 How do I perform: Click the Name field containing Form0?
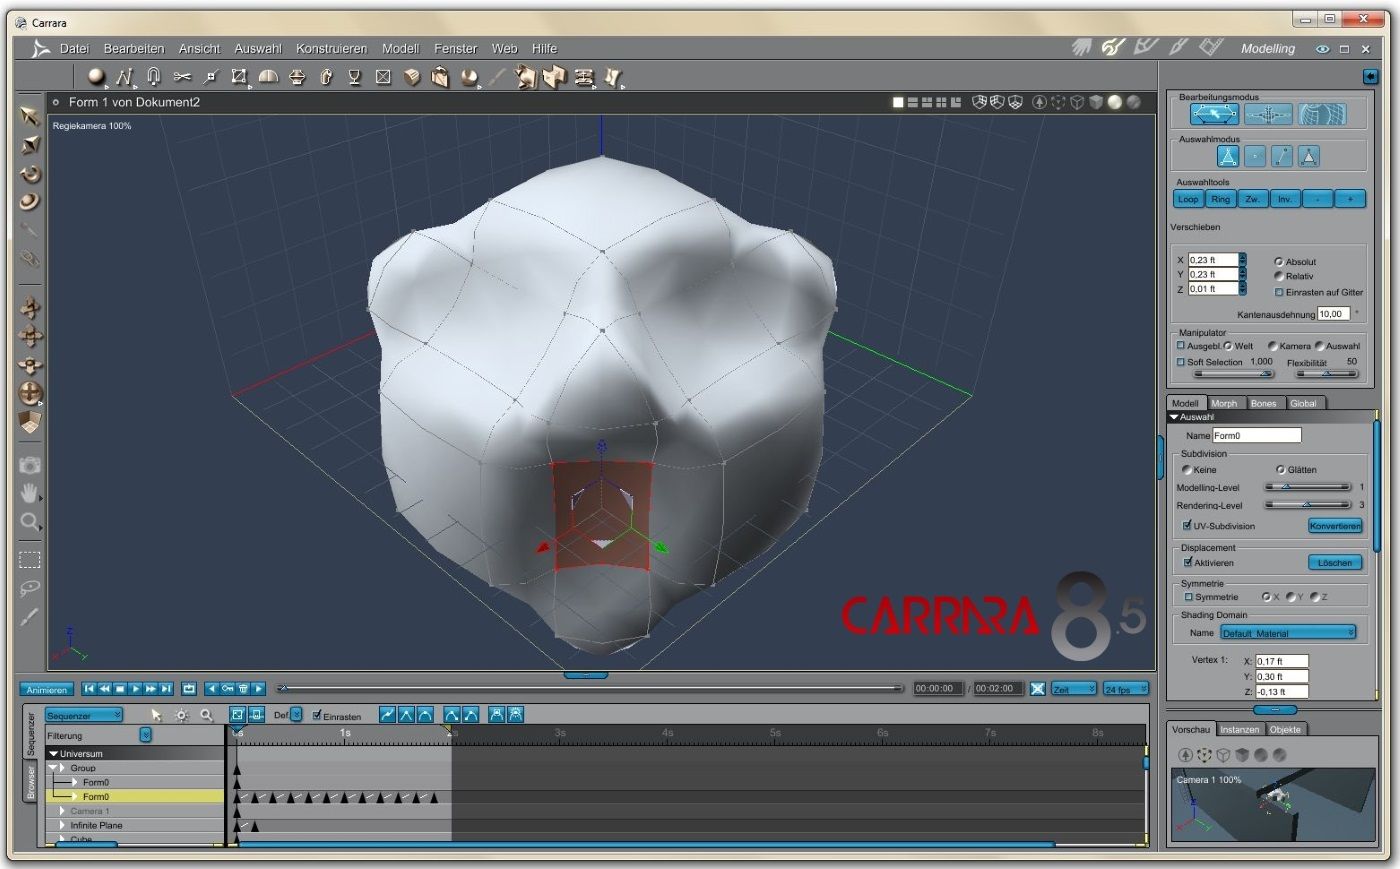tap(1256, 436)
